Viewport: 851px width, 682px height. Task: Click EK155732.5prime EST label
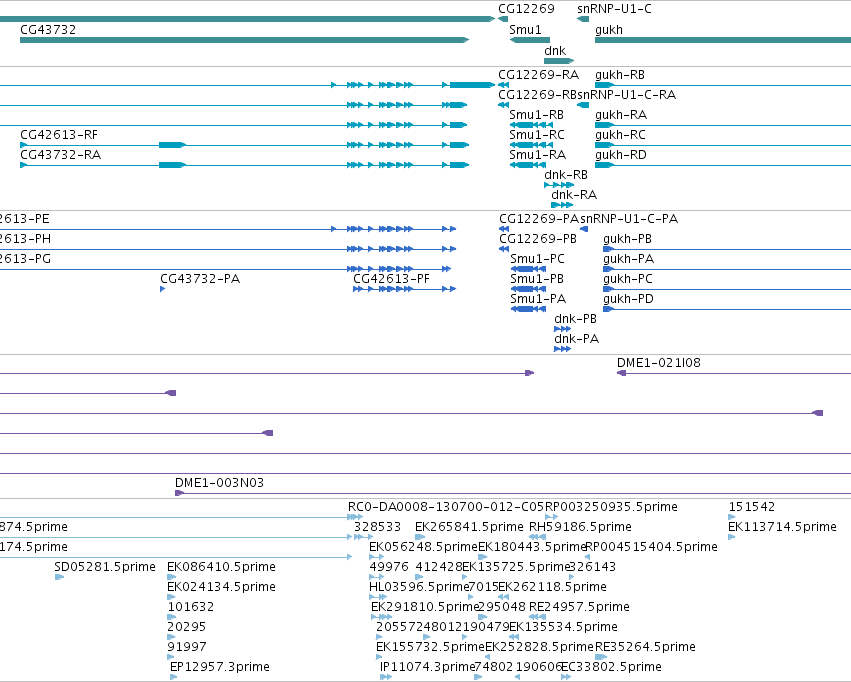coord(430,647)
